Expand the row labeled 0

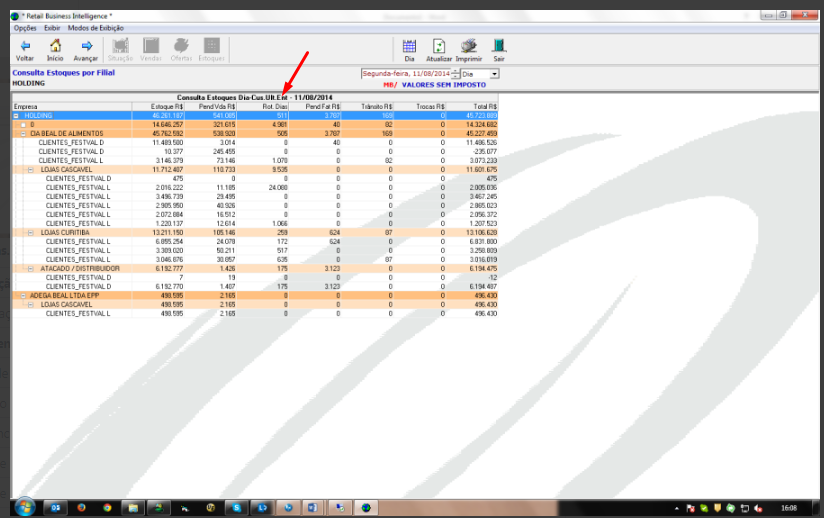23,125
